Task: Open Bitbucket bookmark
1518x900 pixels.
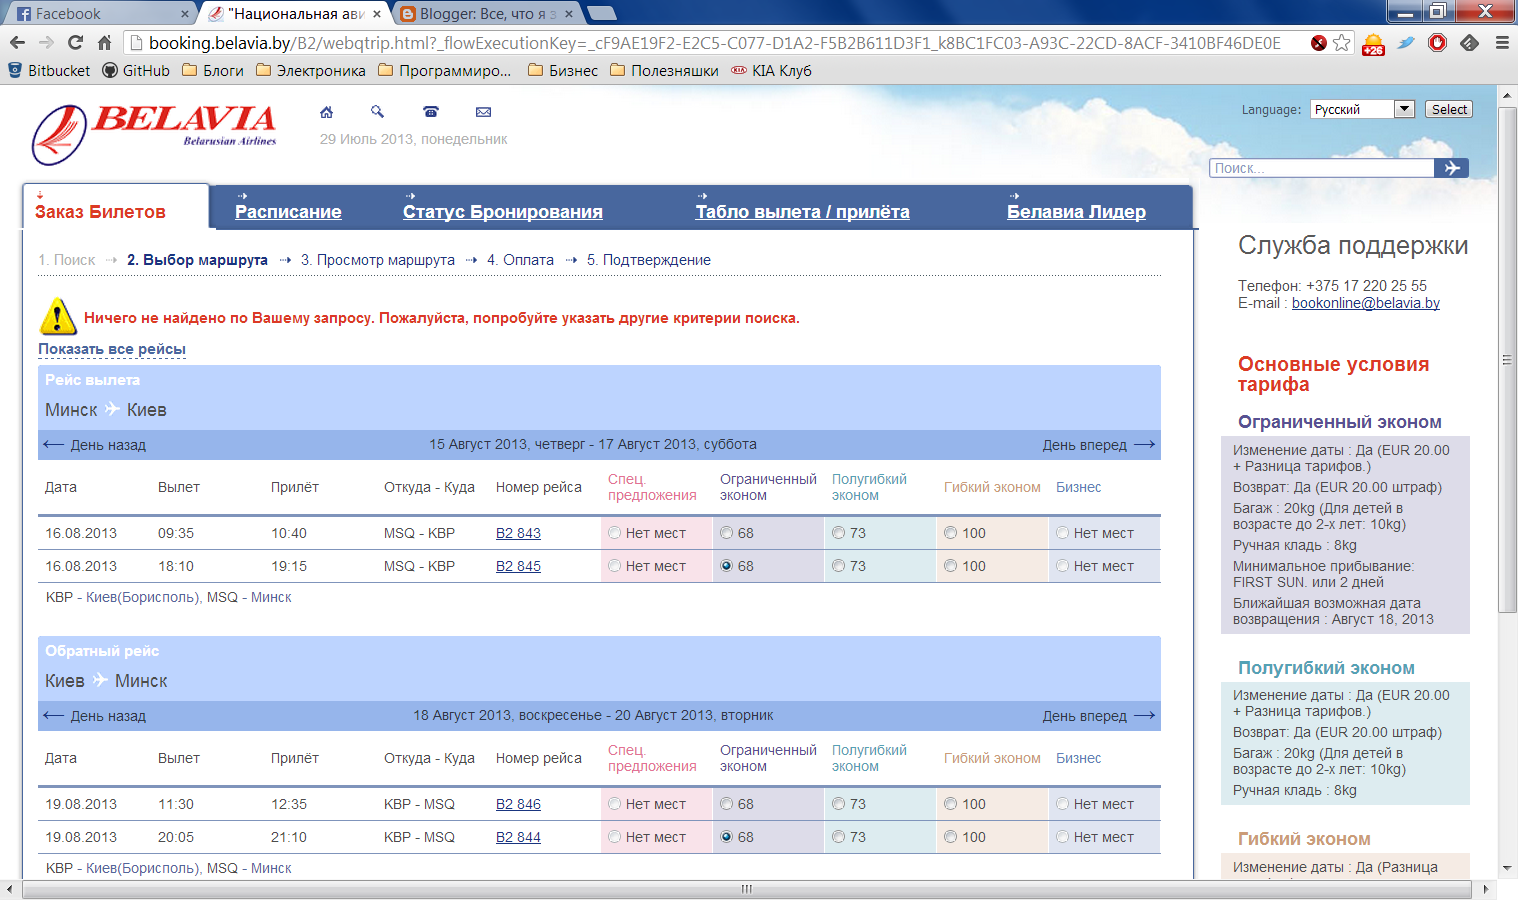Action: click(49, 71)
